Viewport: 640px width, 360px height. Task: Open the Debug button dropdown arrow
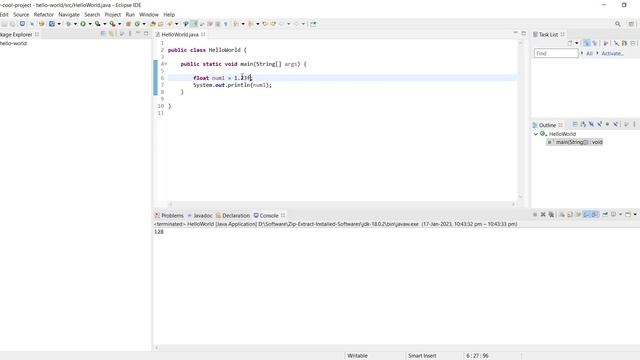pyautogui.click(x=75, y=24)
